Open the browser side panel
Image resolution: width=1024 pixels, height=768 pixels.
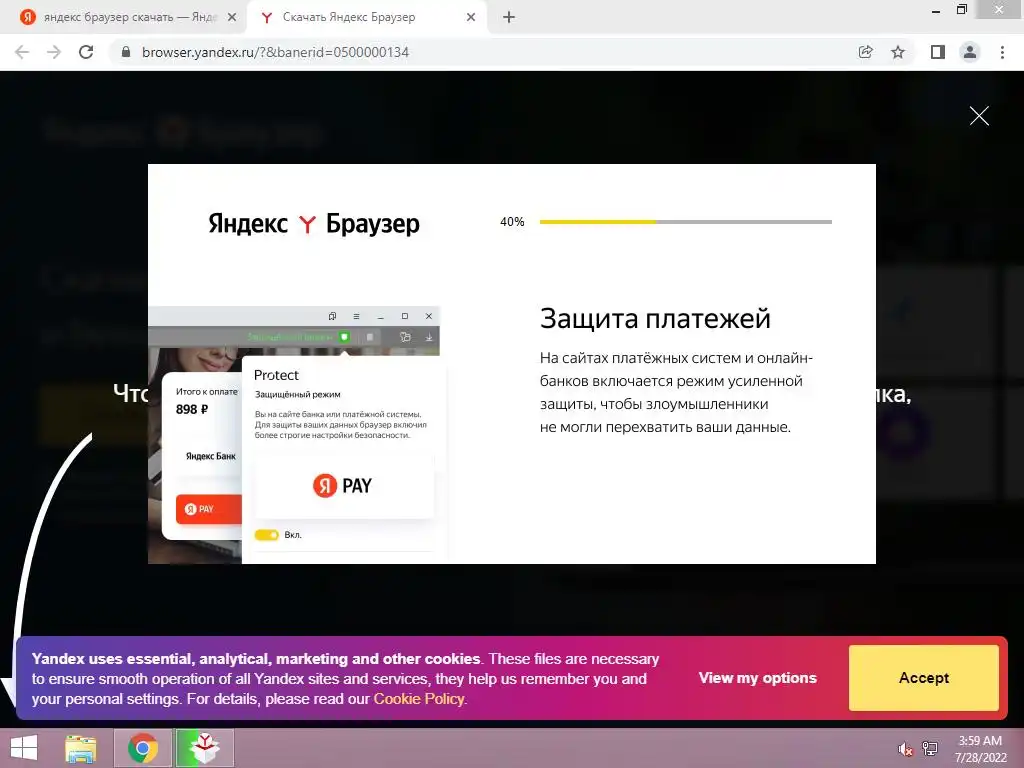(x=938, y=52)
